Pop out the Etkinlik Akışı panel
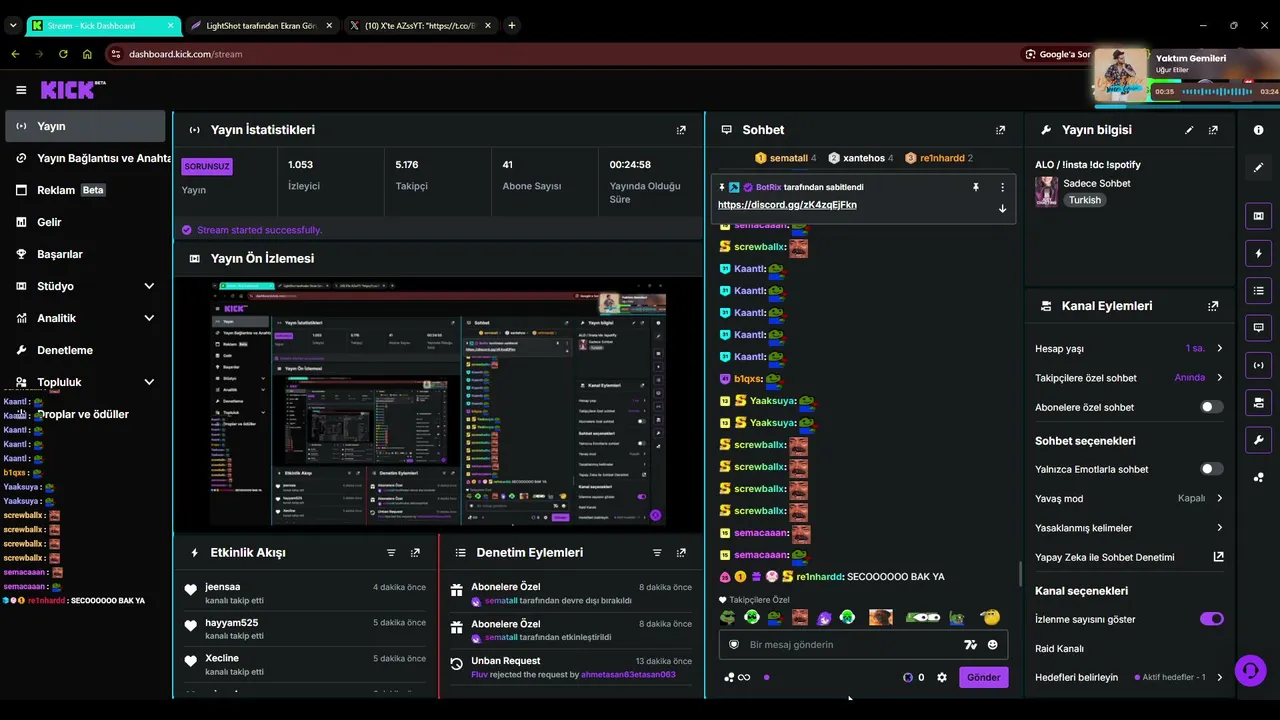The image size is (1280, 720). click(x=415, y=553)
